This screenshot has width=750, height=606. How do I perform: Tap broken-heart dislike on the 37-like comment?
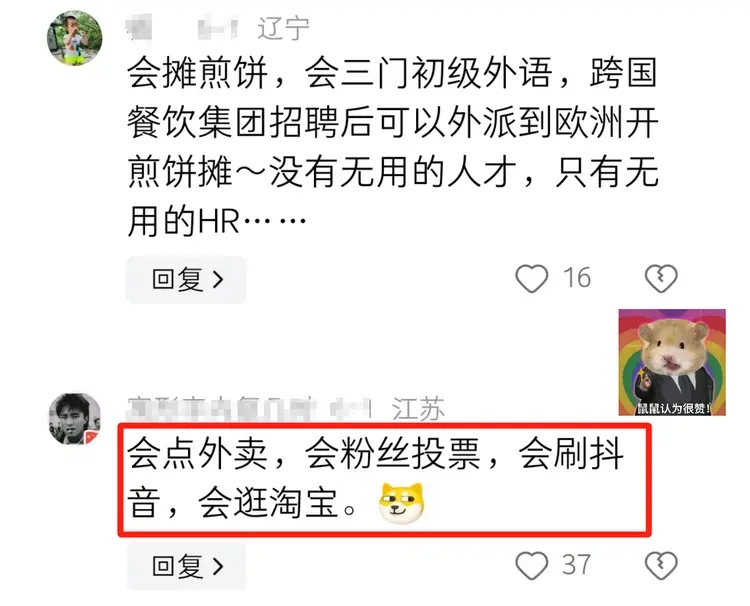tap(661, 565)
